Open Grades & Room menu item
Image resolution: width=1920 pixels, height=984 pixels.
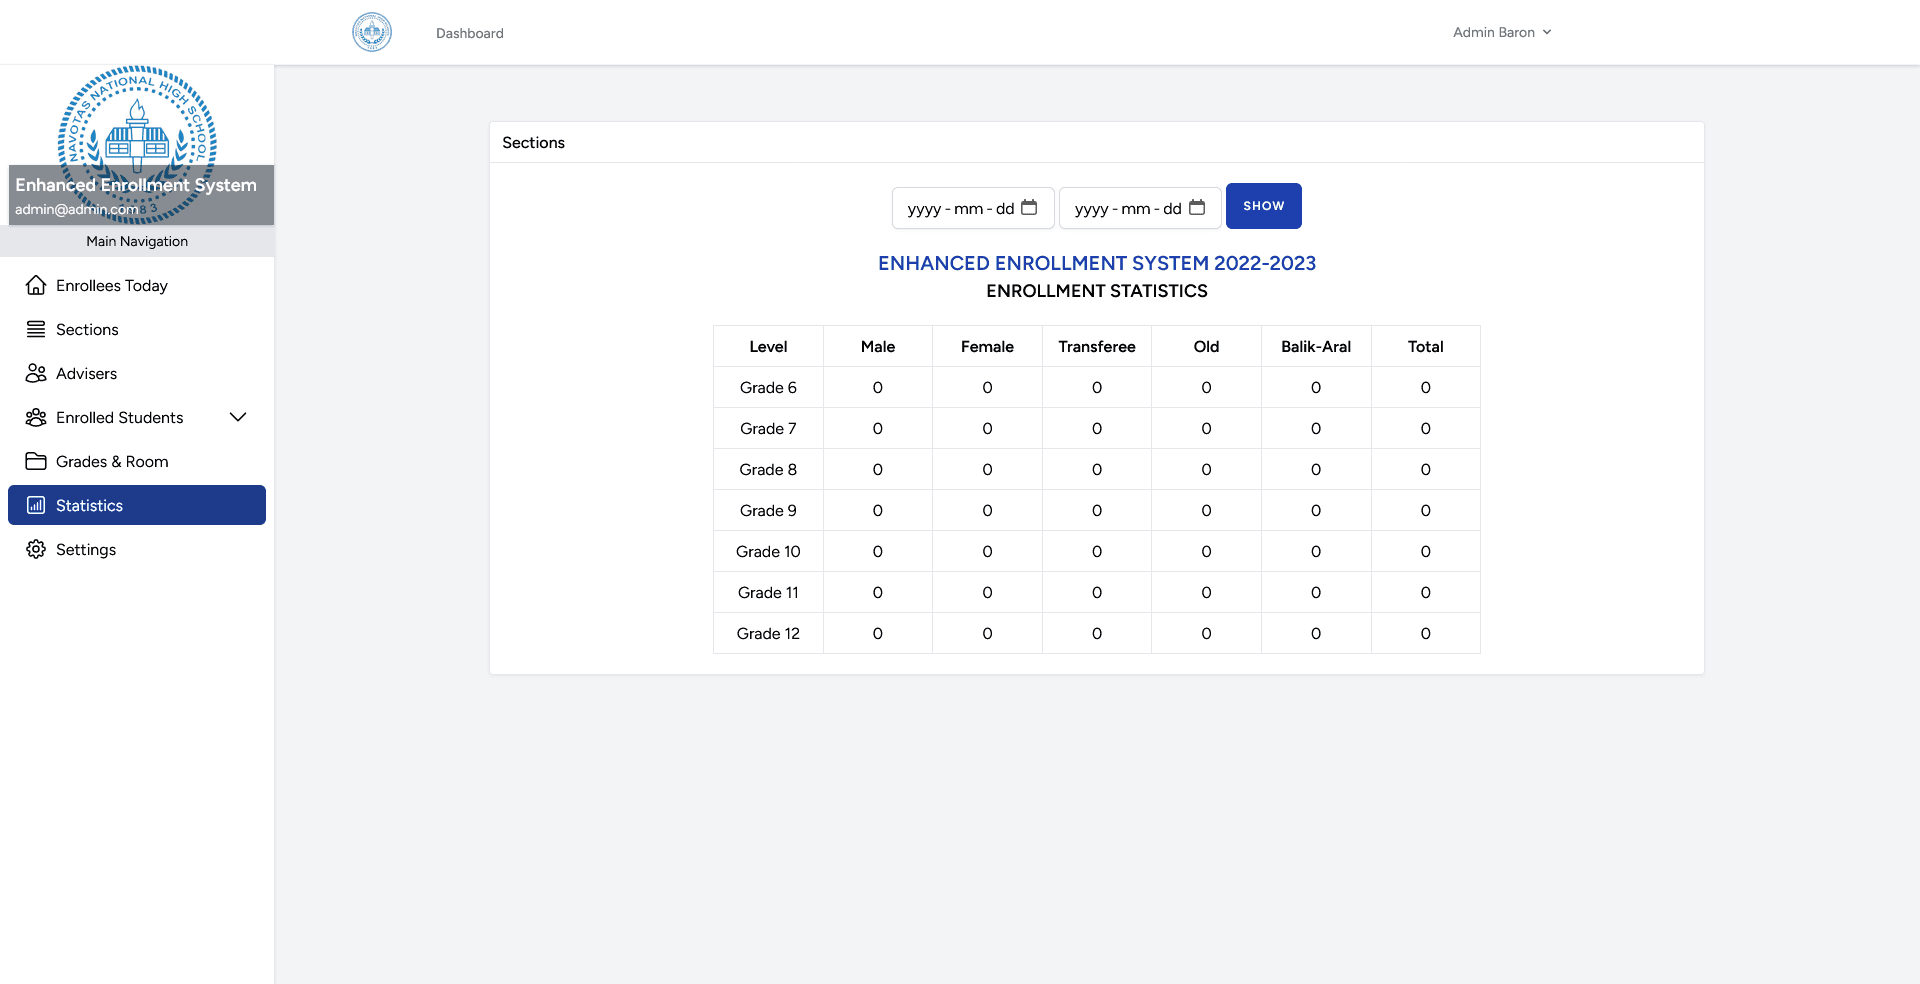point(112,461)
